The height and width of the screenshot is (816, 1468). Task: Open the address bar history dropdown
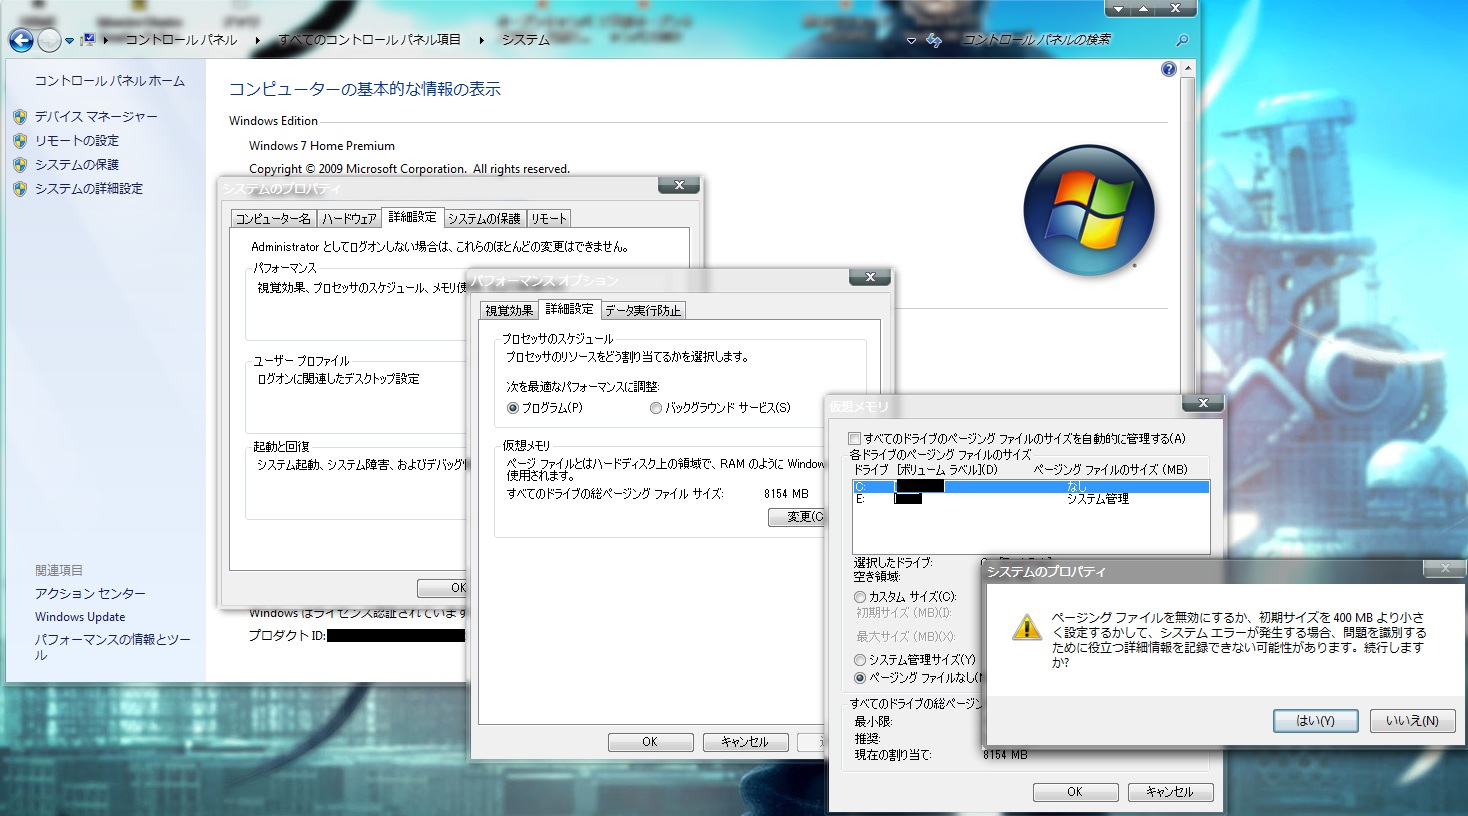[x=911, y=41]
